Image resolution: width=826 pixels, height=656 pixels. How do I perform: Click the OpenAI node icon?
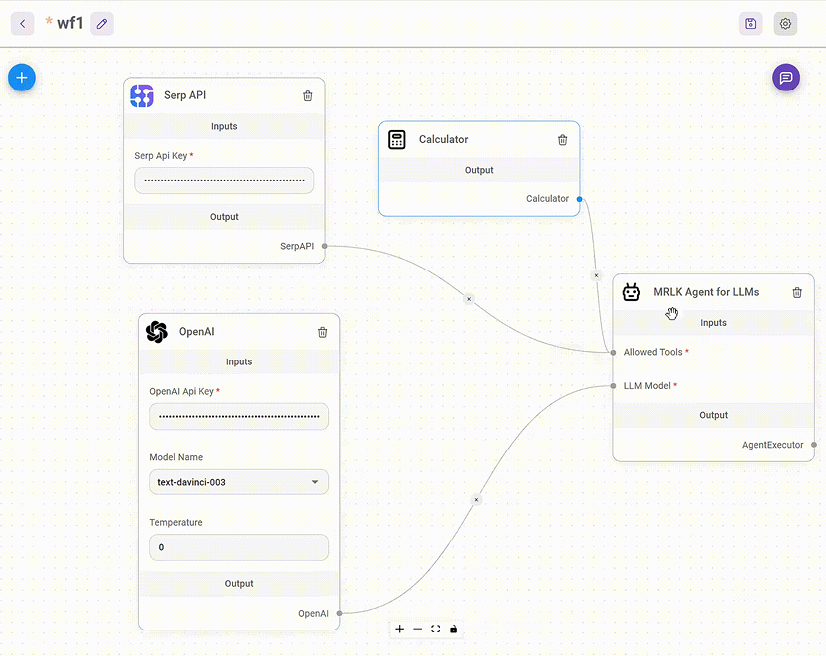coord(156,331)
